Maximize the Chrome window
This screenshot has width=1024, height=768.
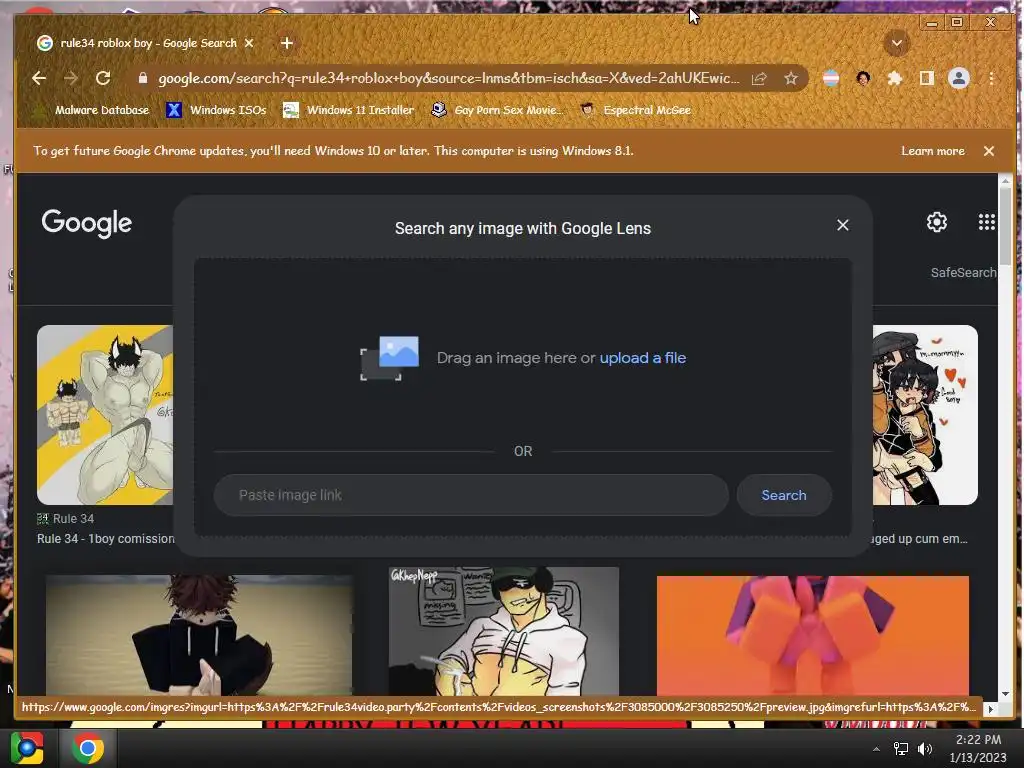[957, 23]
